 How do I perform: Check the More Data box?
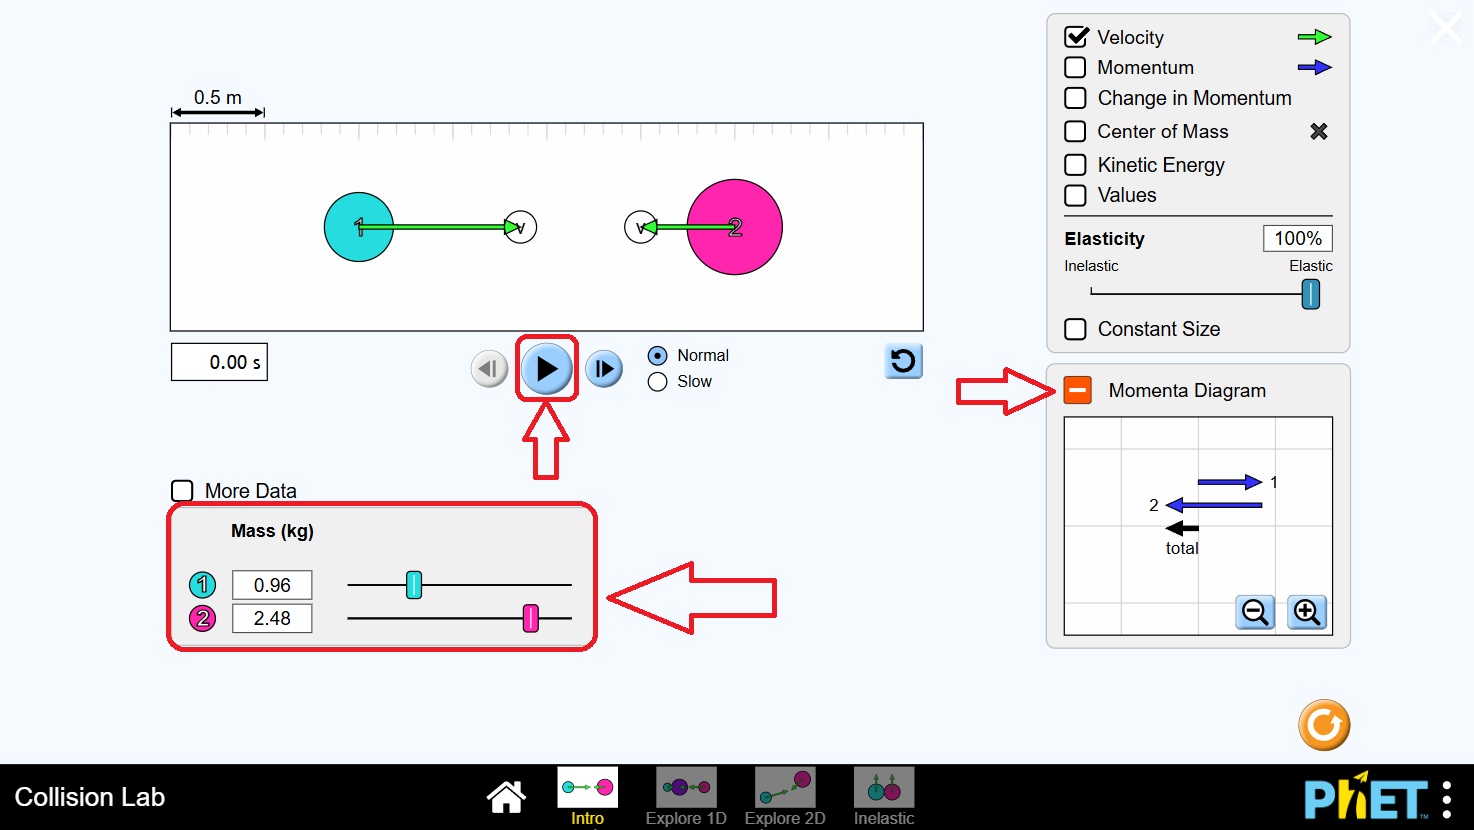[182, 490]
